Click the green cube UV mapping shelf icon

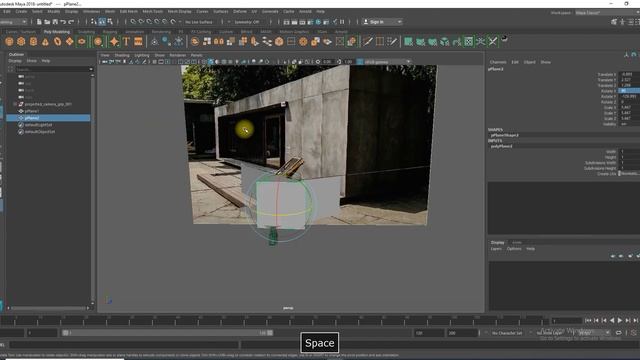pyautogui.click(x=444, y=41)
